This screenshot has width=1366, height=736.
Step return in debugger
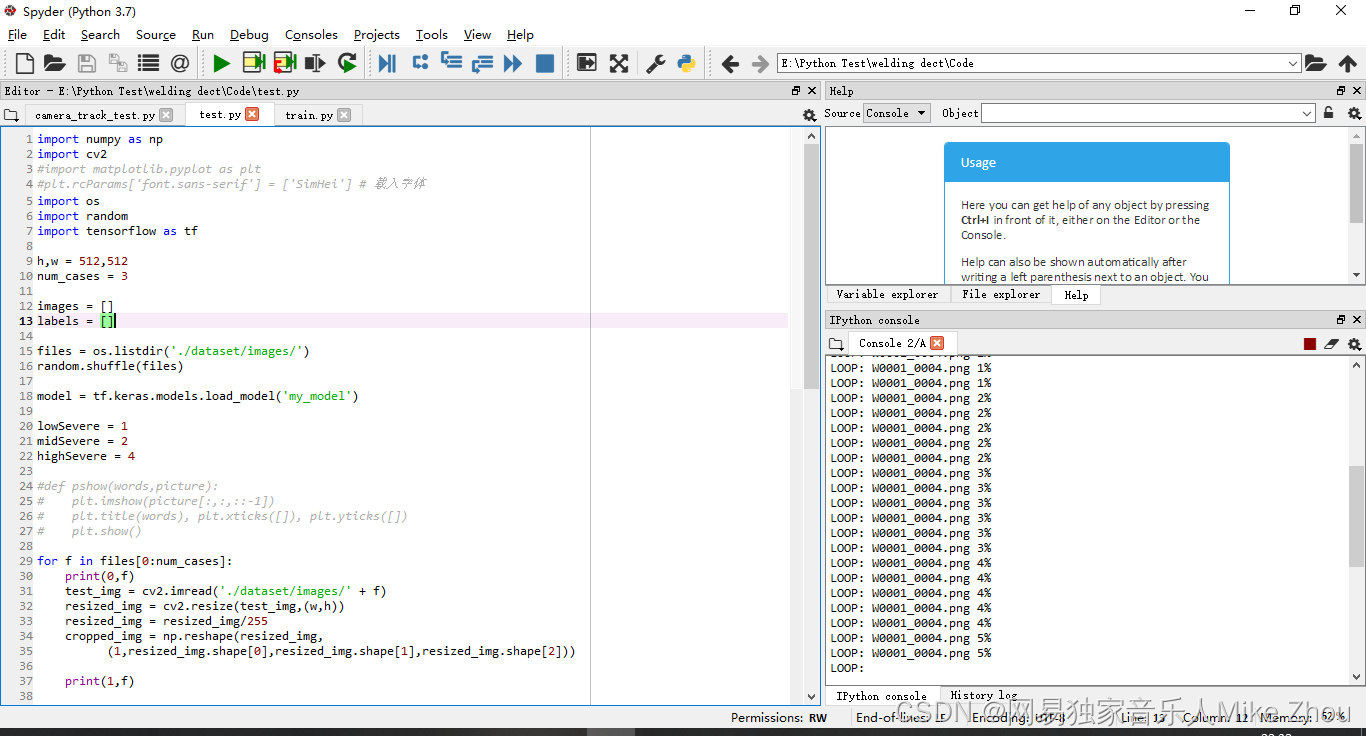click(x=482, y=63)
